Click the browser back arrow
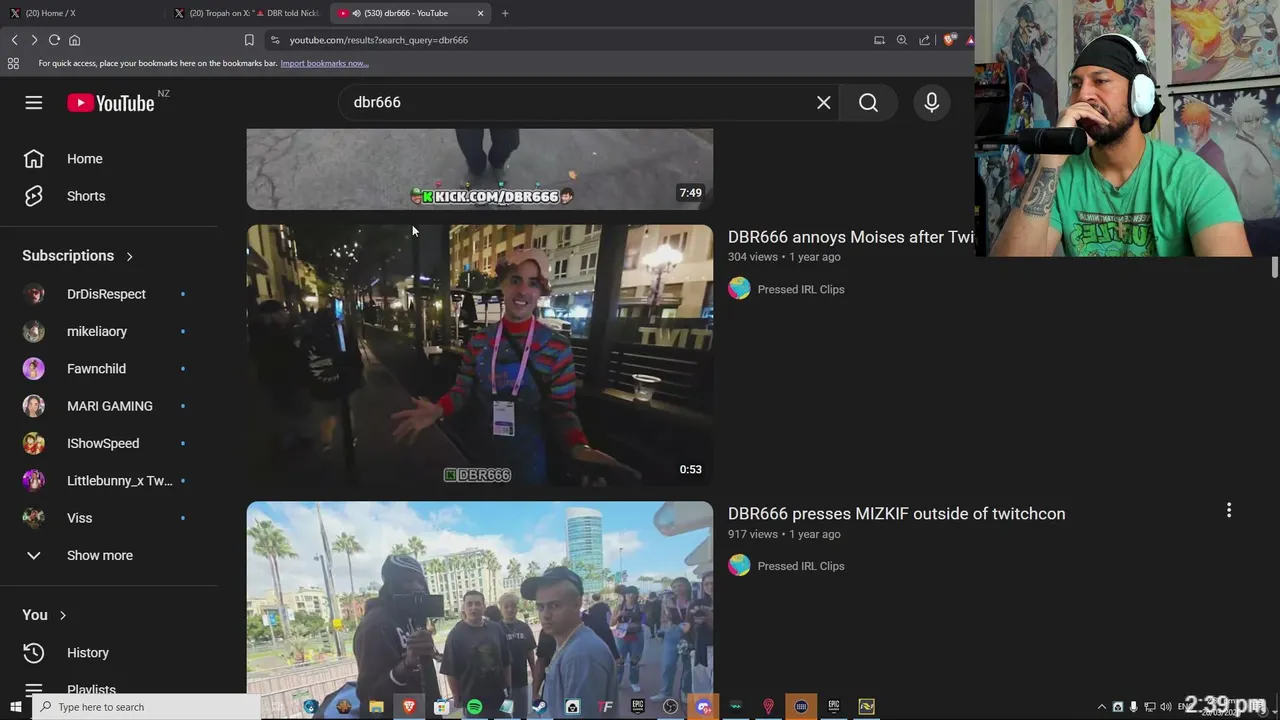Image resolution: width=1280 pixels, height=720 pixels. click(15, 40)
